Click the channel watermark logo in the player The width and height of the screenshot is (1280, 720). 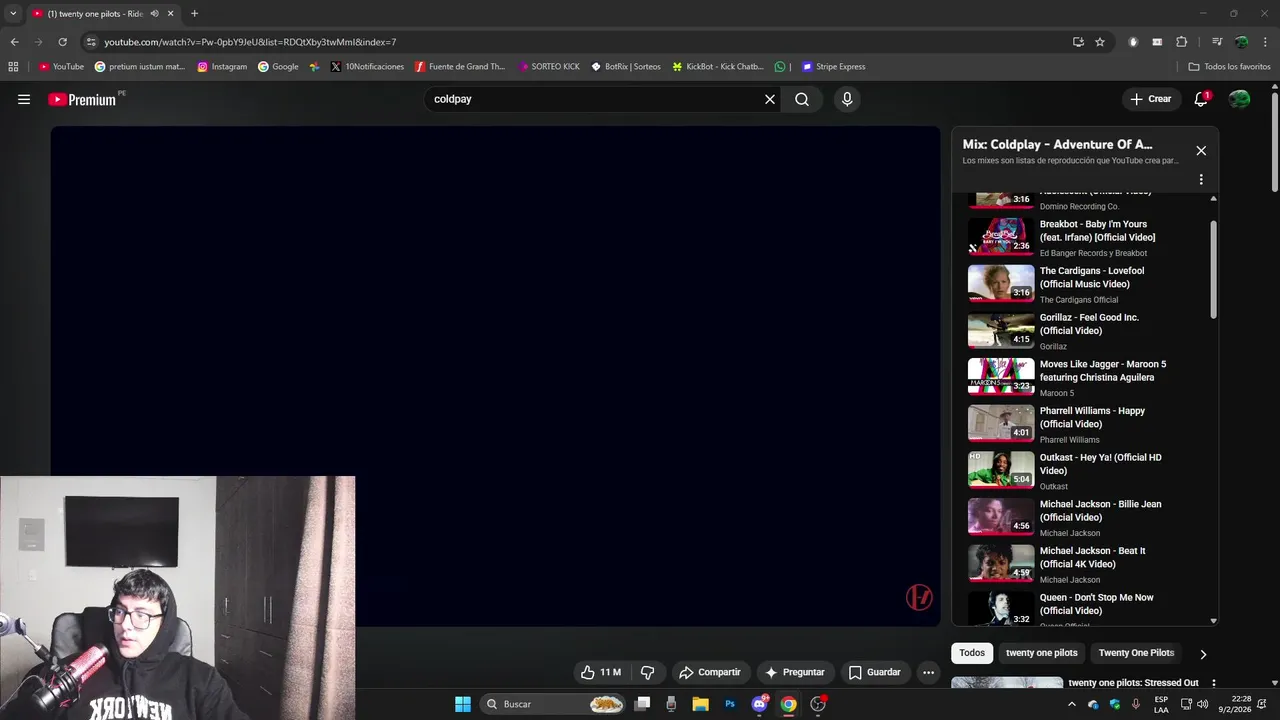(x=919, y=597)
